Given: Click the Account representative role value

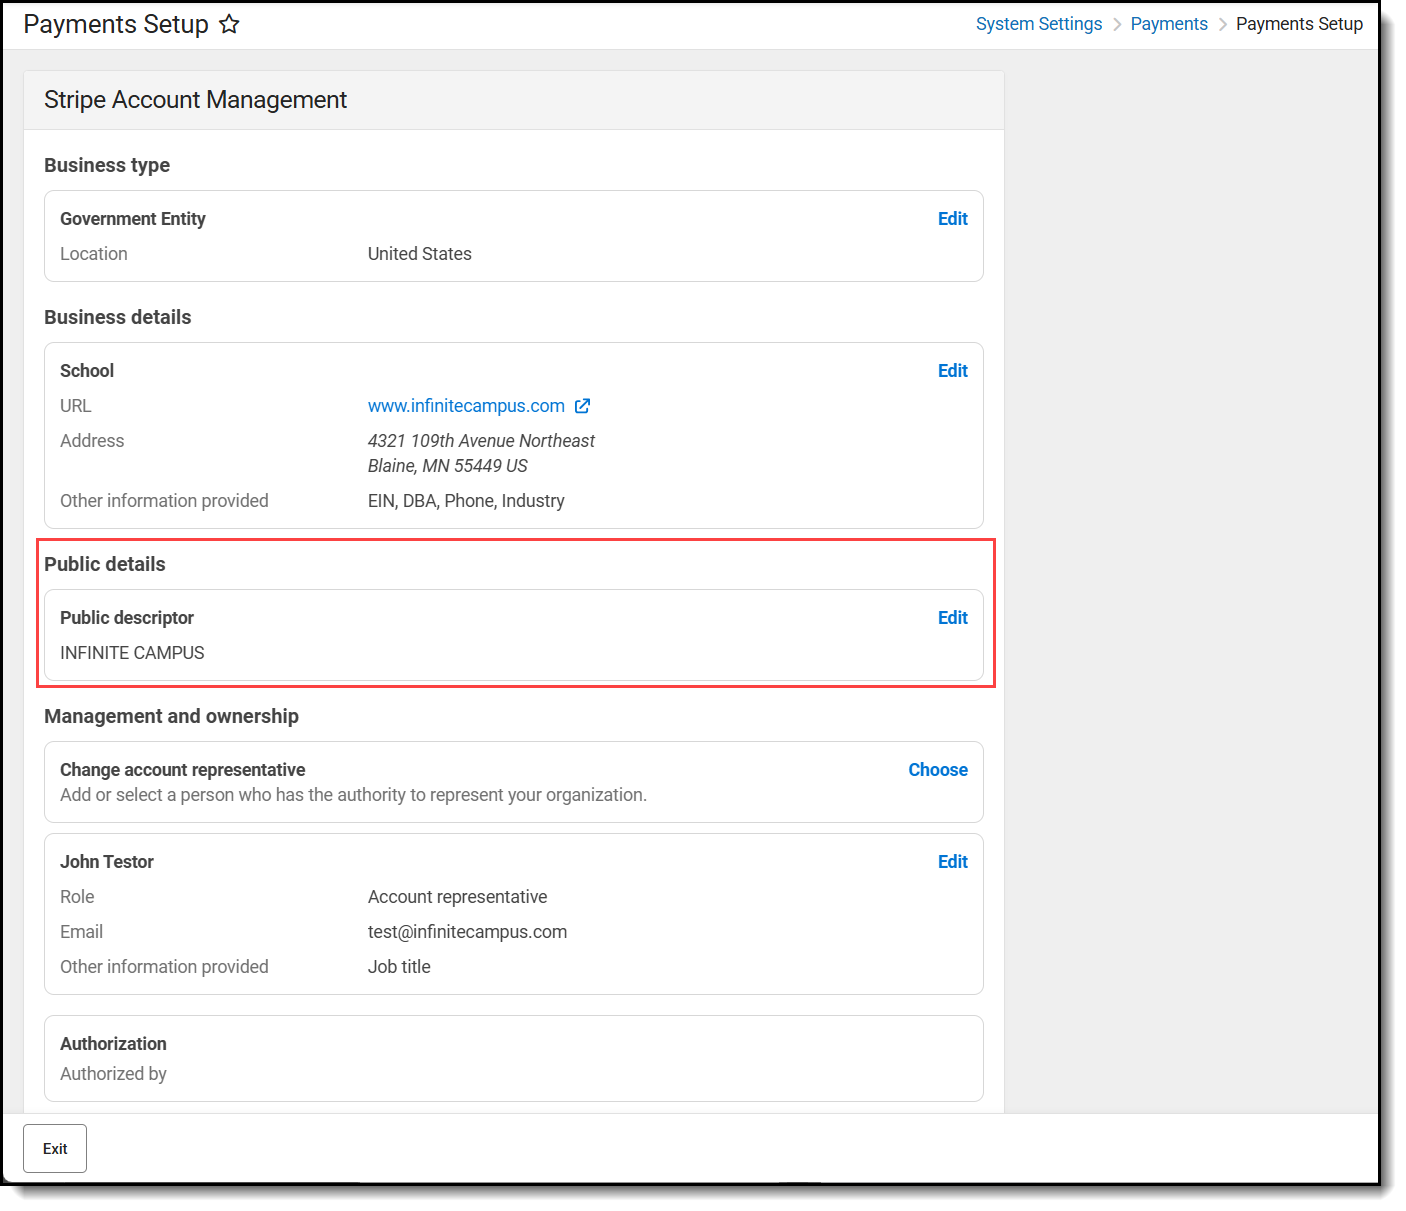Looking at the screenshot, I should [457, 897].
